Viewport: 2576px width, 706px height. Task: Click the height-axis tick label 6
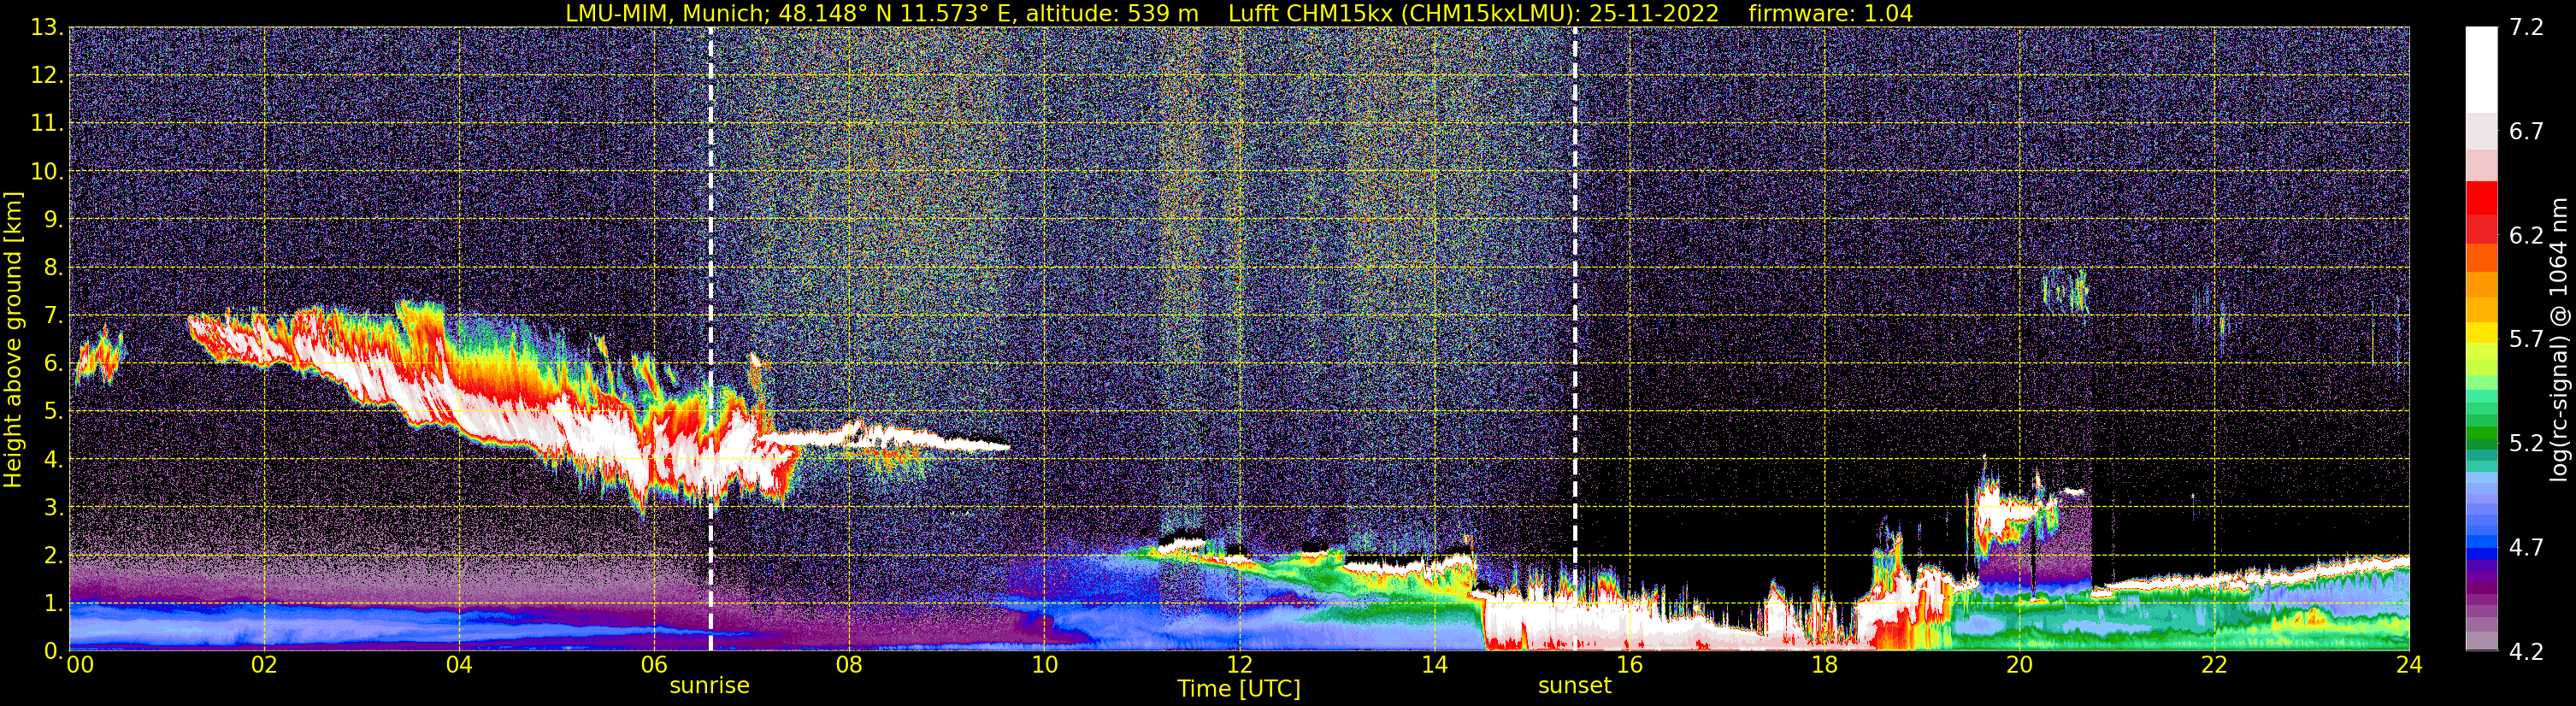52,364
